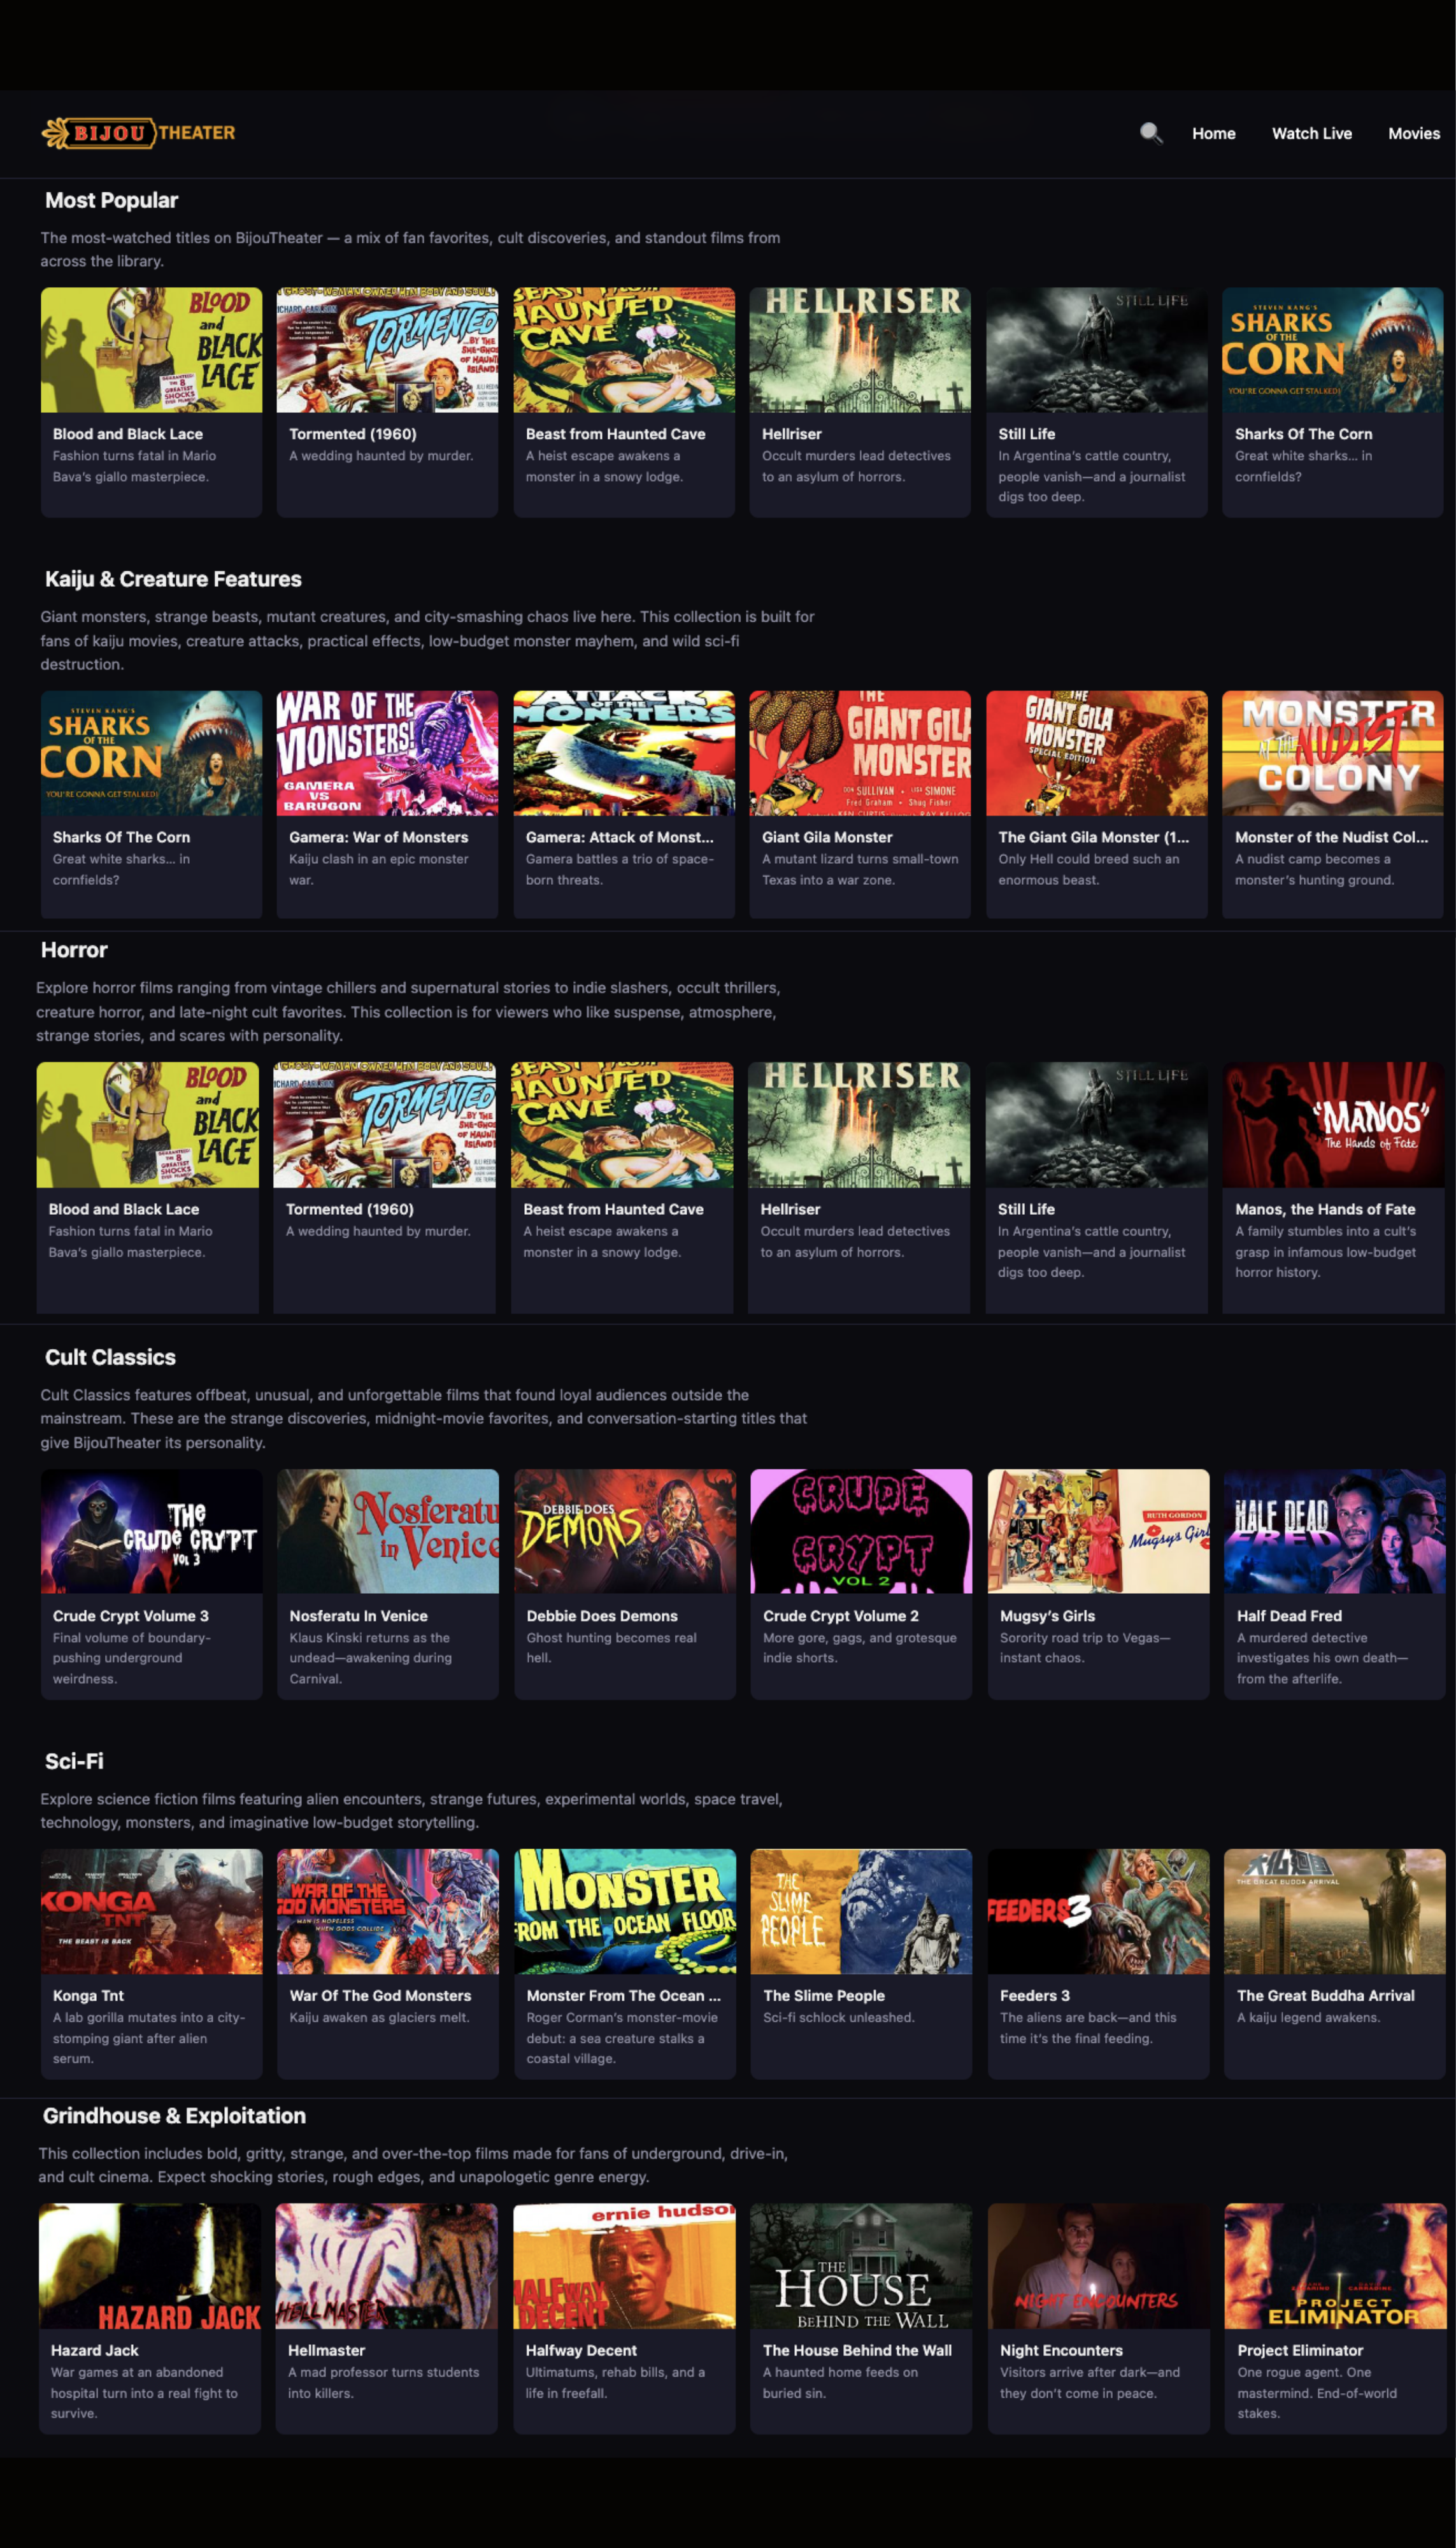
Task: Open the Hellmaster title link
Action: click(x=326, y=2350)
